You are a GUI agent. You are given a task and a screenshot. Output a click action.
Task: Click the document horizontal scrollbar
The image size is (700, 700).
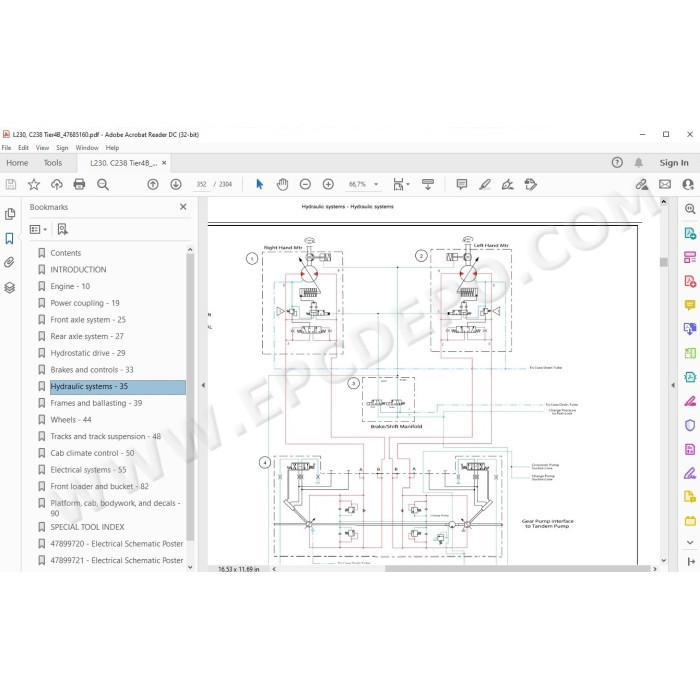point(517,569)
